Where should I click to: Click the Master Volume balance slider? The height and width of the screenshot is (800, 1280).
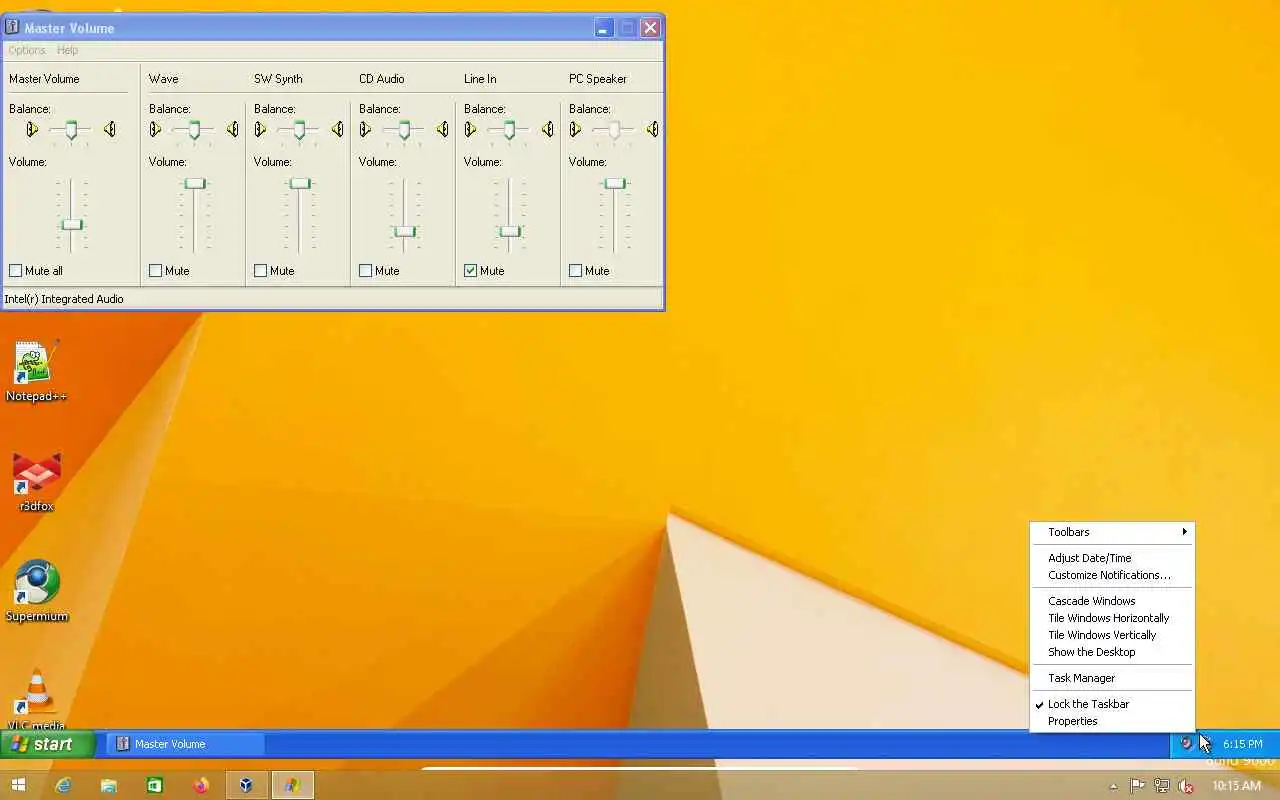point(71,130)
